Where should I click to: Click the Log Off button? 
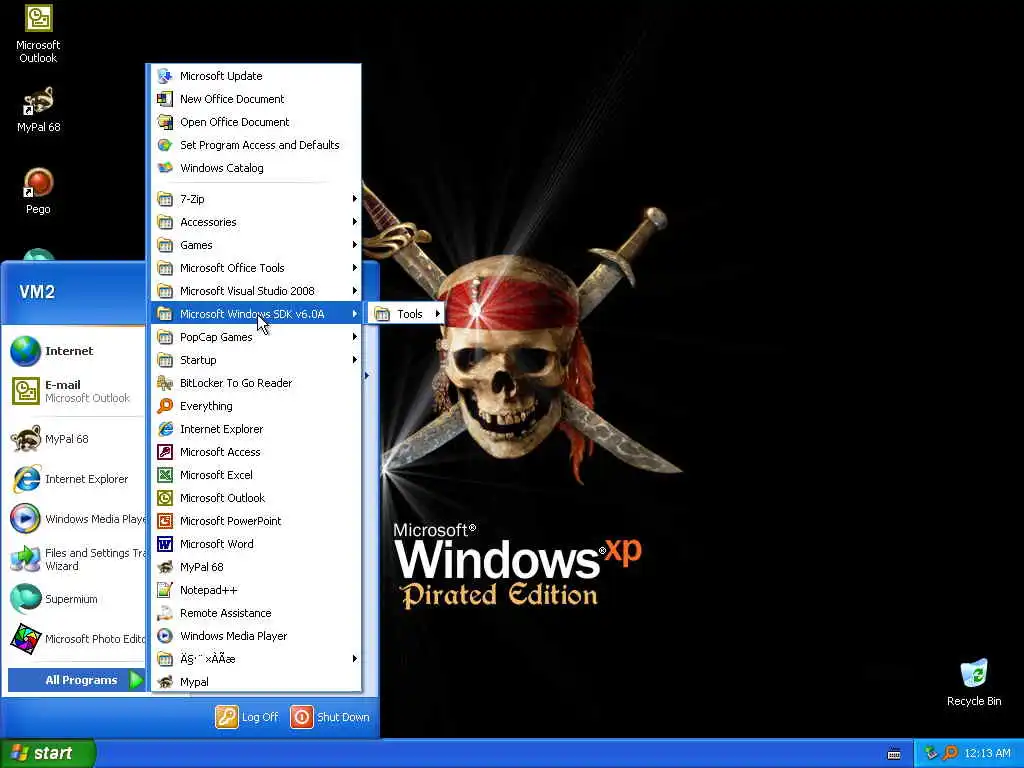[x=247, y=717]
